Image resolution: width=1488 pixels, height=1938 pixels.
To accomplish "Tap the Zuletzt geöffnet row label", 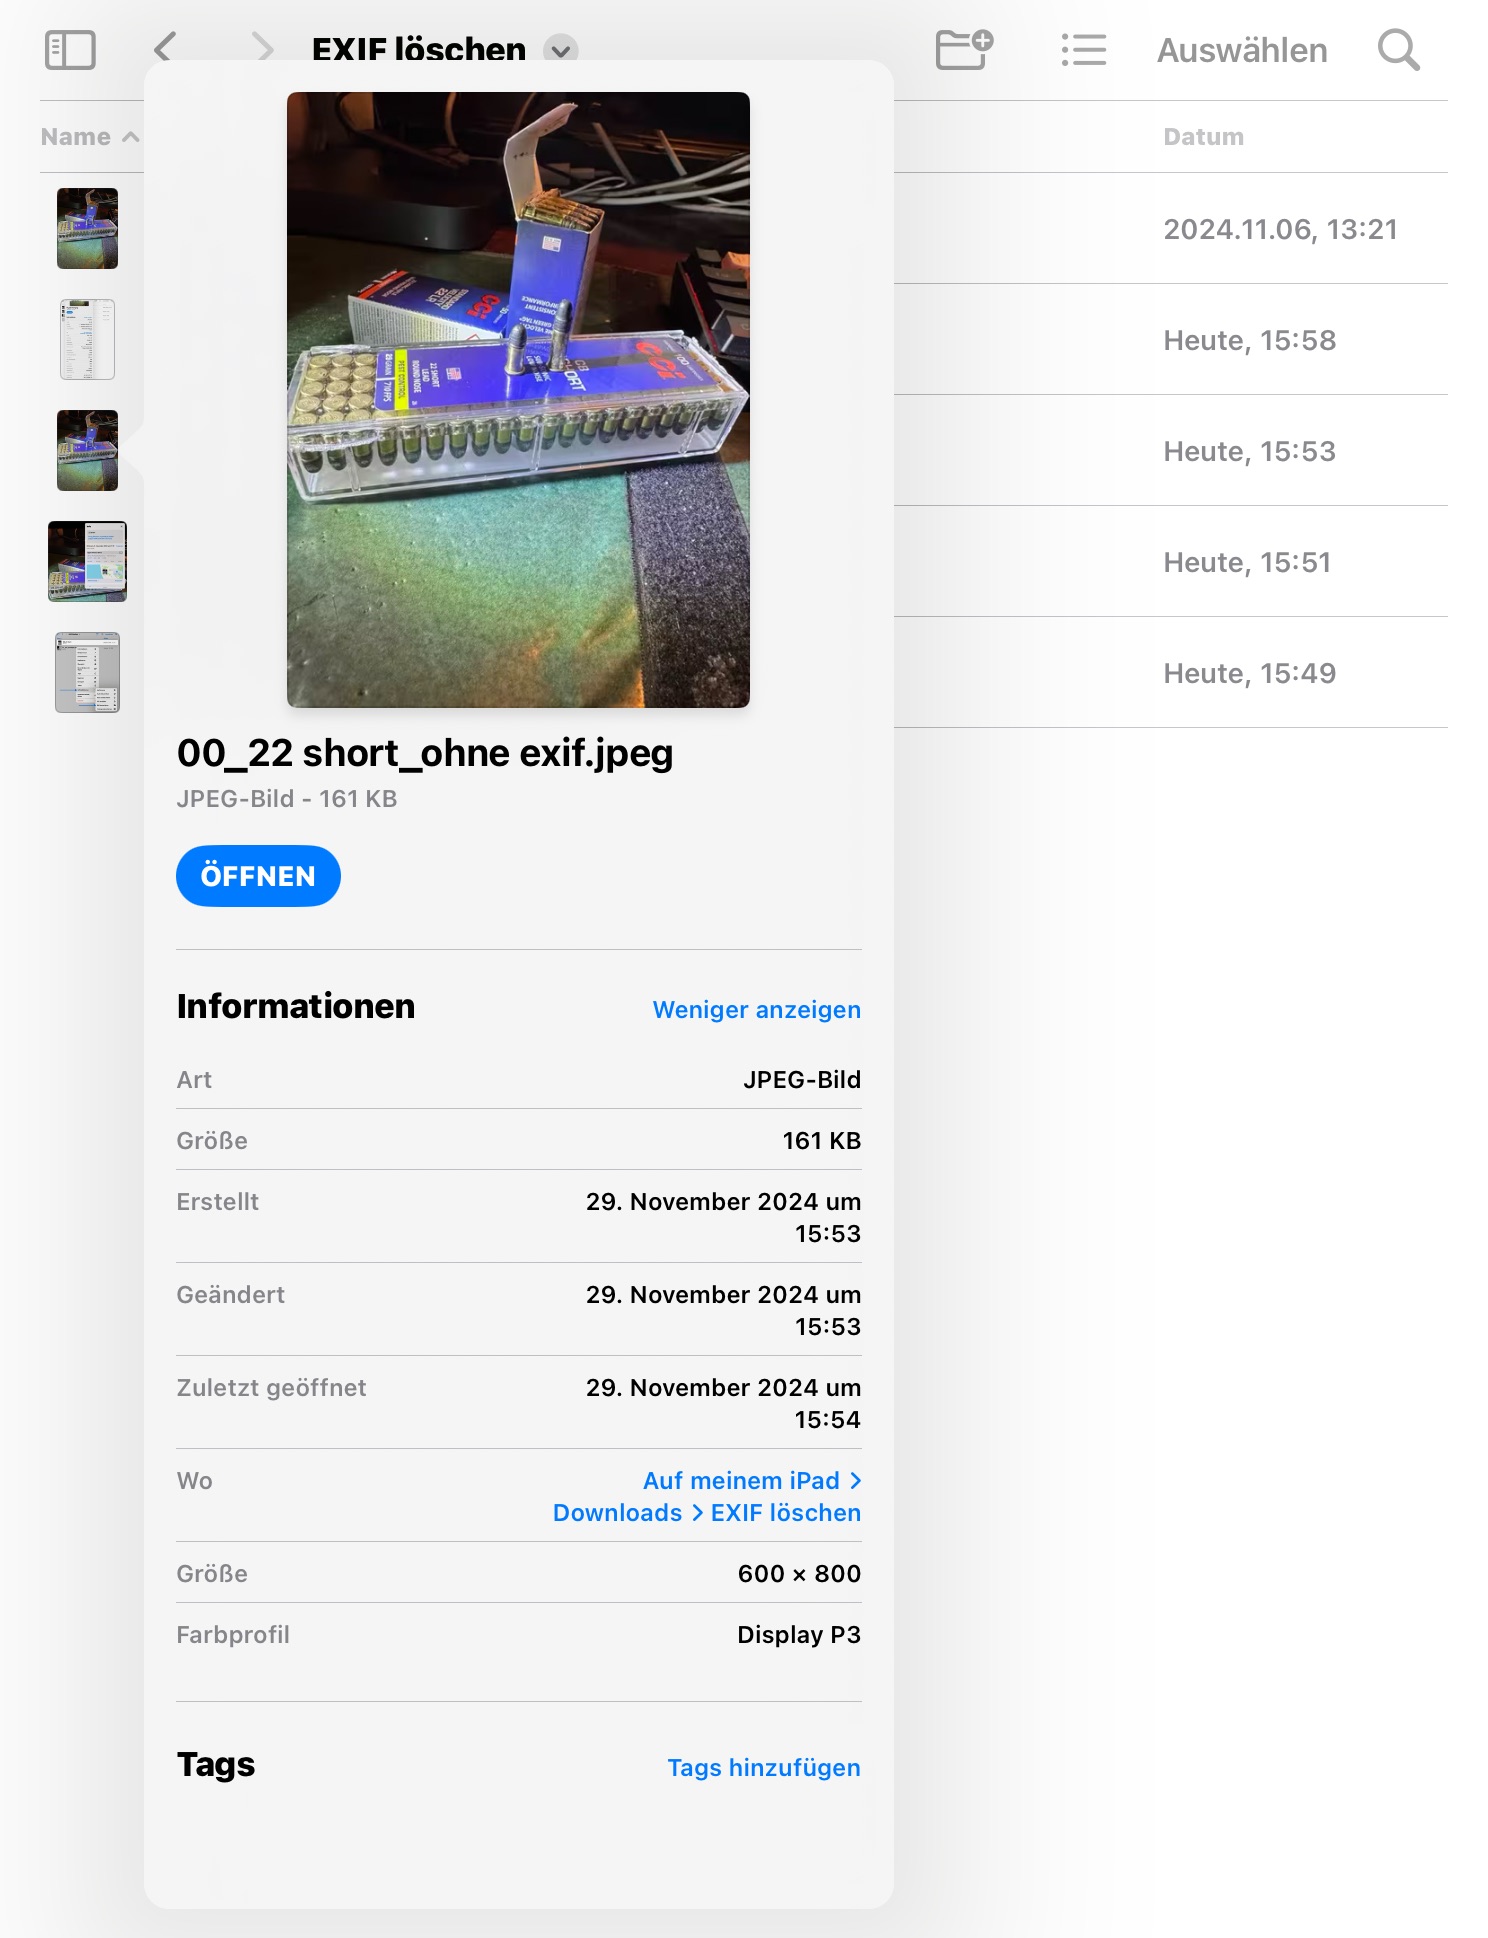I will (x=271, y=1388).
